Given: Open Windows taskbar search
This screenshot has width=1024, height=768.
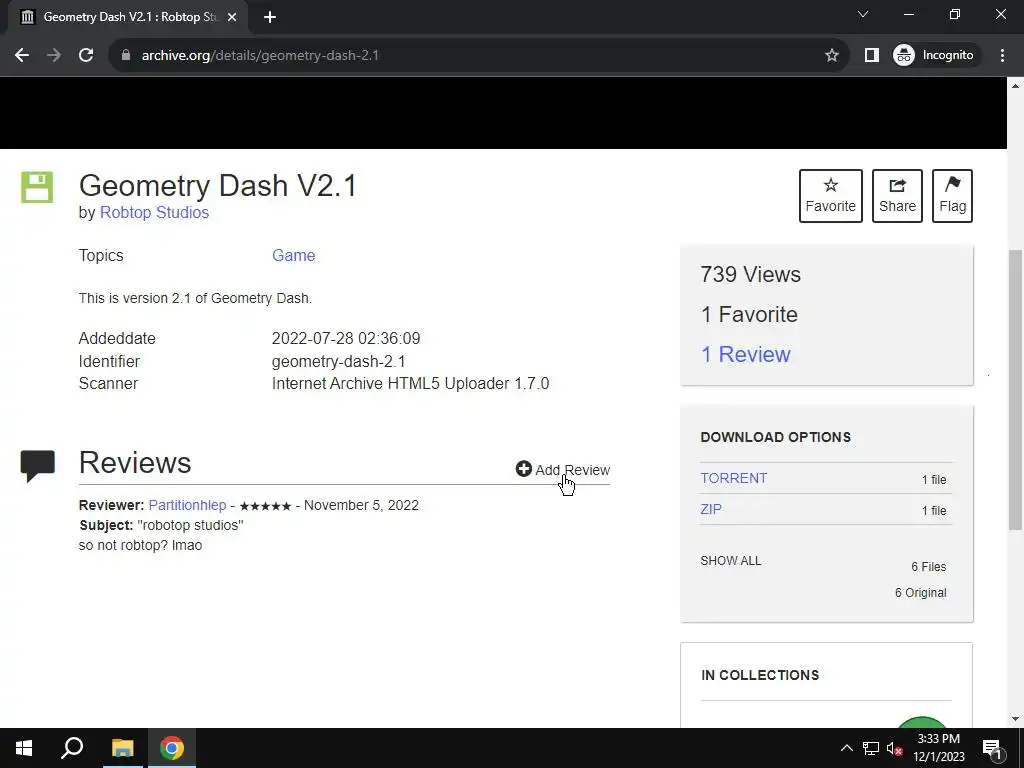Looking at the screenshot, I should (x=72, y=748).
